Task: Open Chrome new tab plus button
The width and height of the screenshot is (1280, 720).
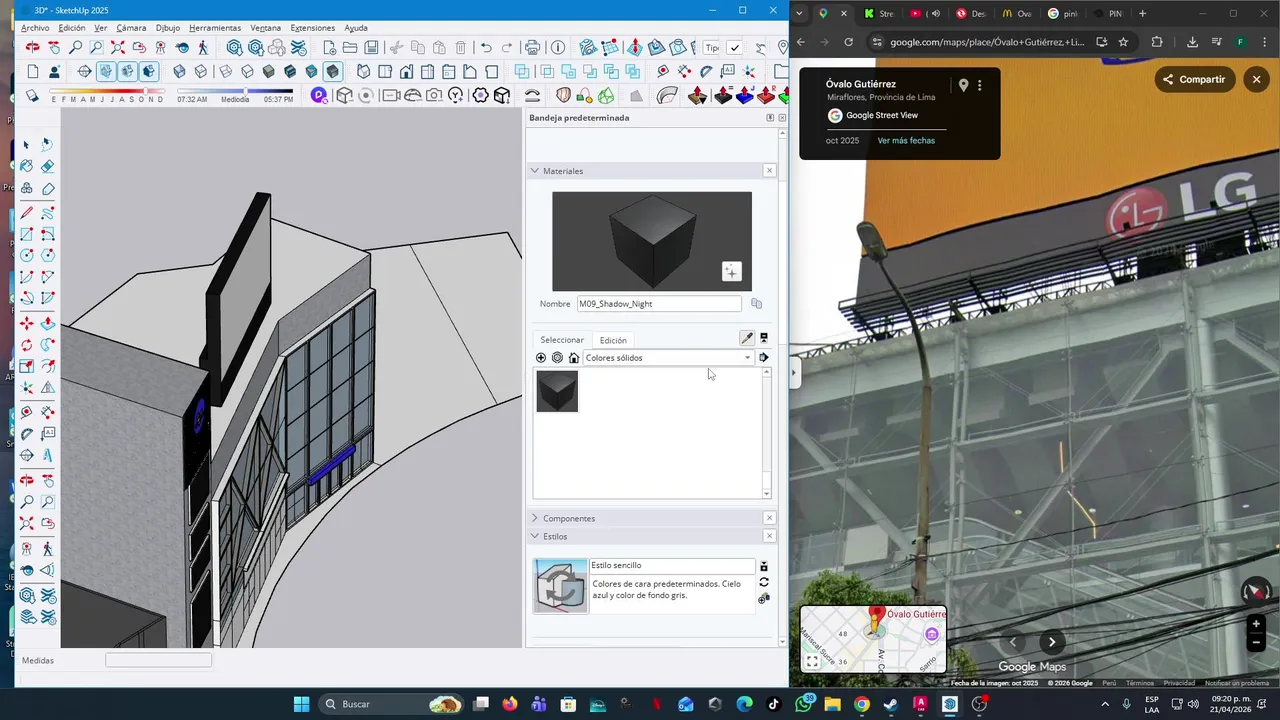Action: click(x=1143, y=14)
